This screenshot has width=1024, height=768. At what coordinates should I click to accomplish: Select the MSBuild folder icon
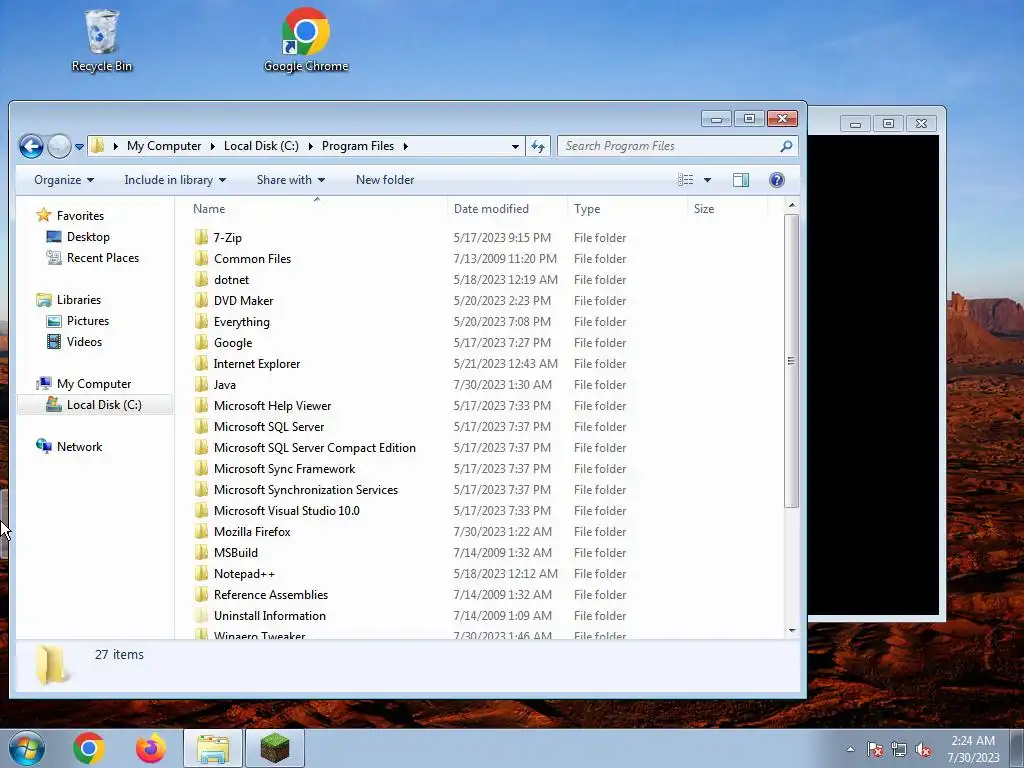pyautogui.click(x=201, y=552)
